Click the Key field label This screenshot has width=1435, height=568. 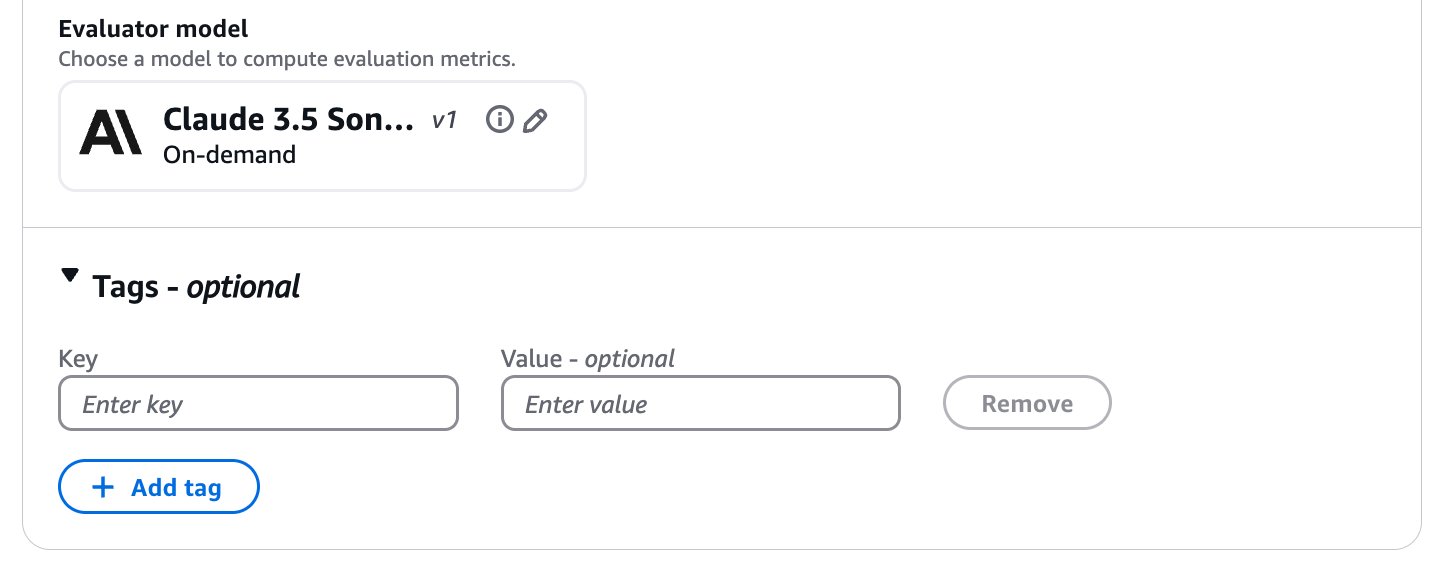[x=78, y=358]
